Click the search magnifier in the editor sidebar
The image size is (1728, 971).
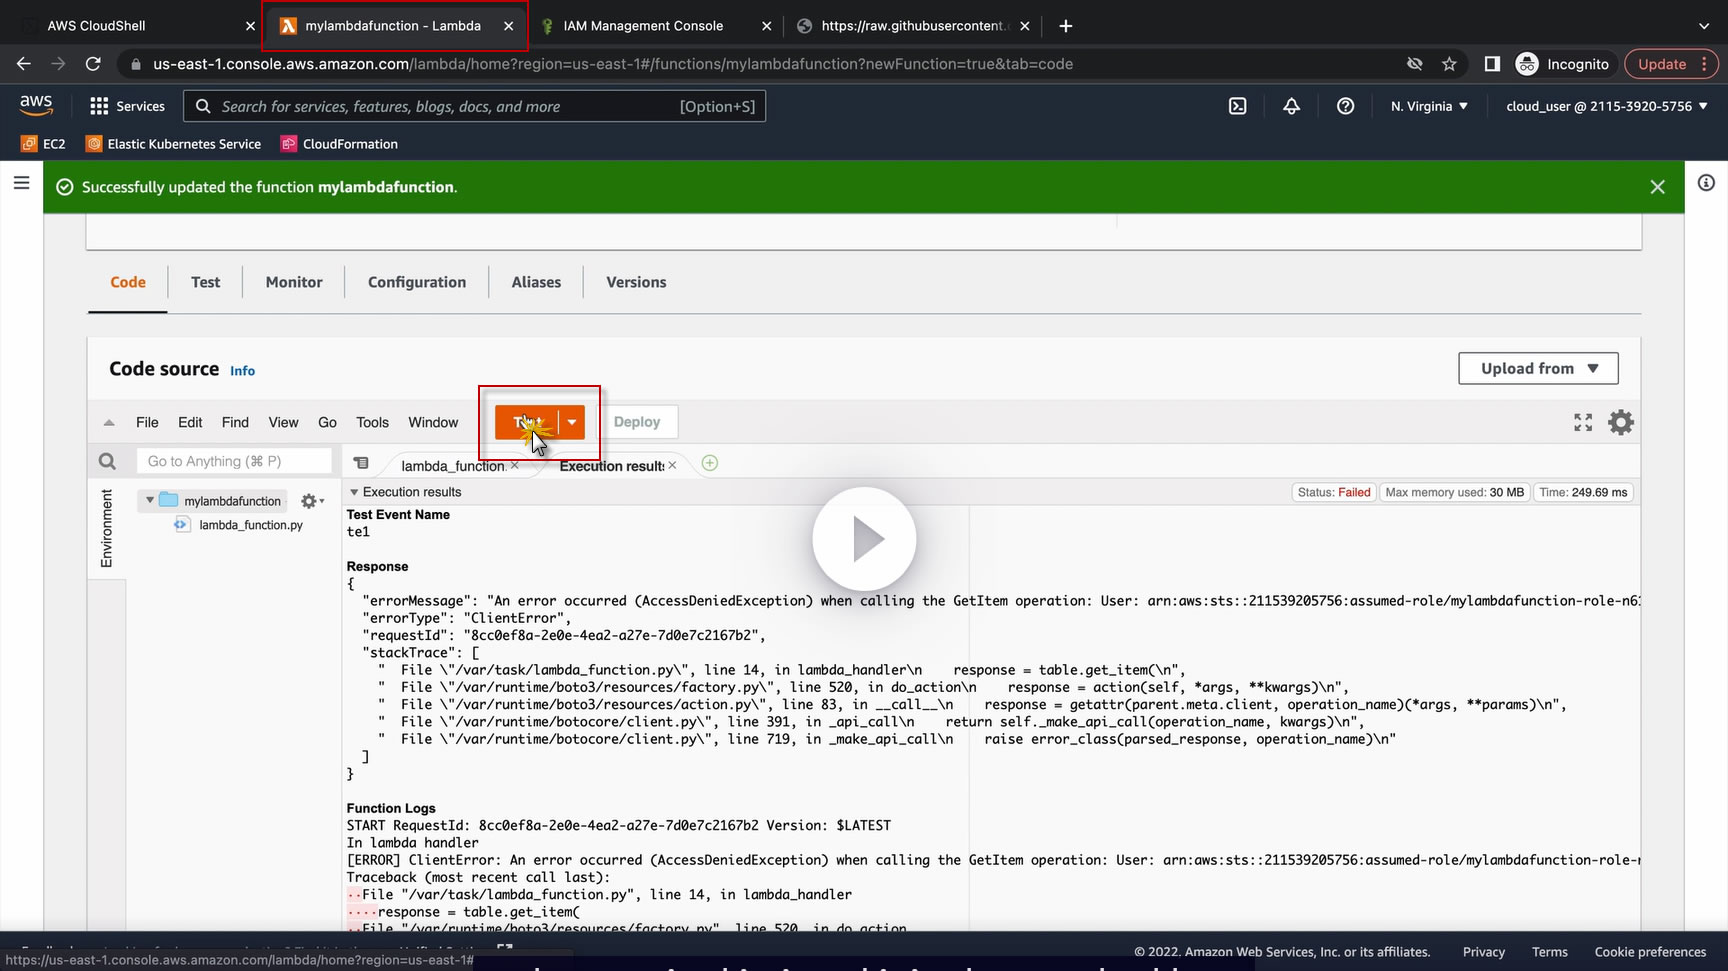pyautogui.click(x=107, y=461)
